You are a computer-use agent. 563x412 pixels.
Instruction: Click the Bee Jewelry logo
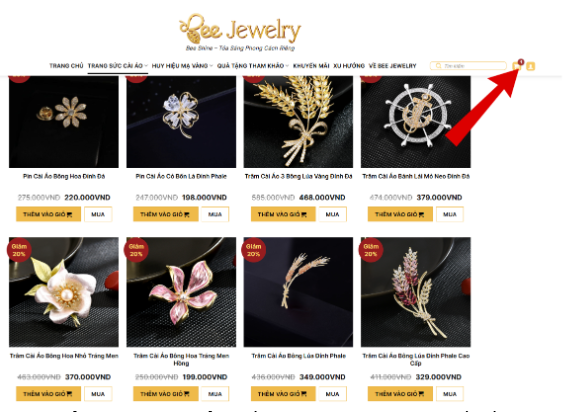[240, 32]
